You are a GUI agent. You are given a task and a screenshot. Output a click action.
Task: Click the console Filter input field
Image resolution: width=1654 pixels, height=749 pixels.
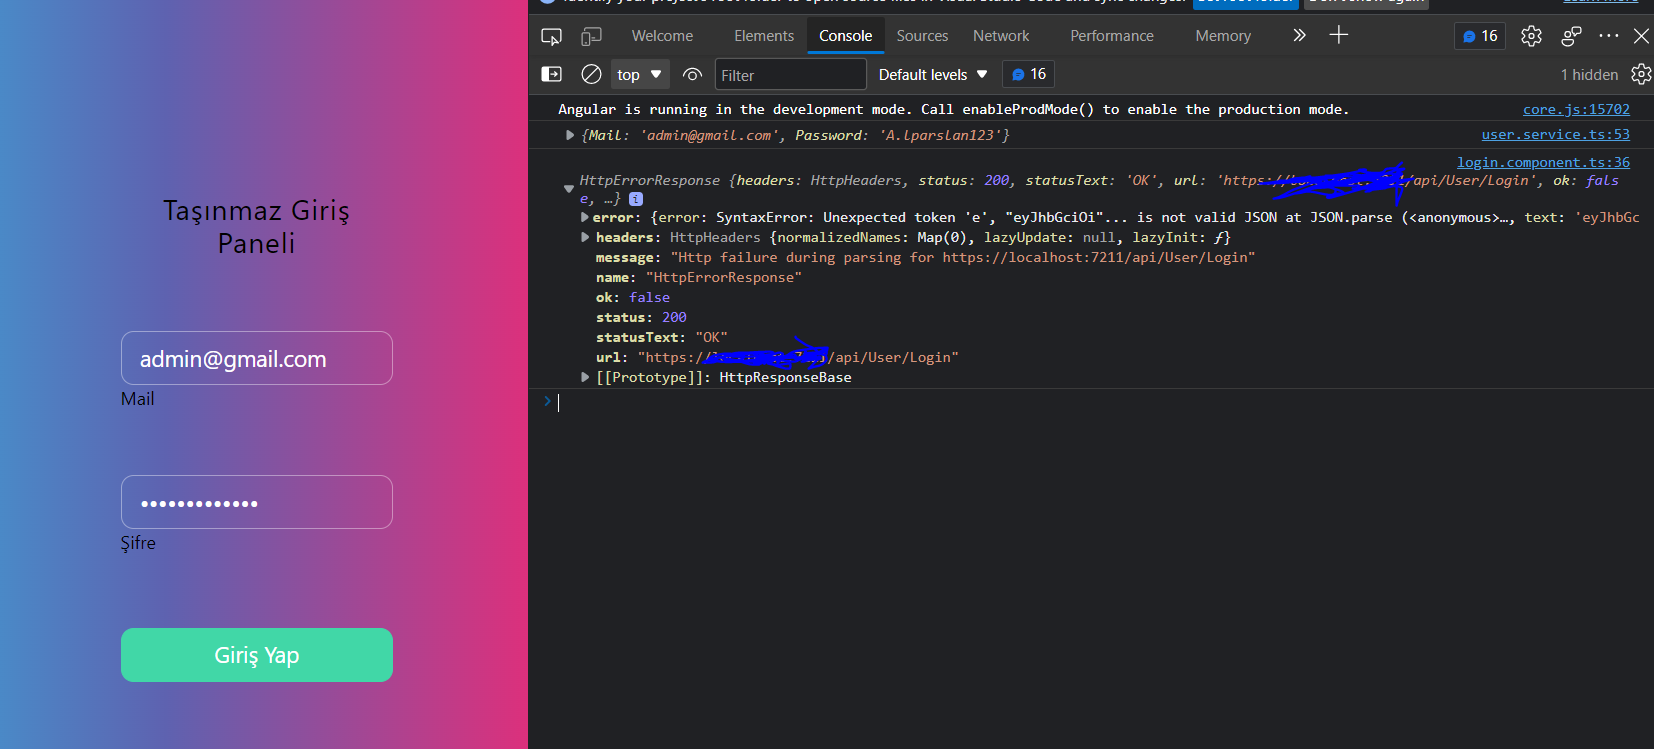[790, 75]
